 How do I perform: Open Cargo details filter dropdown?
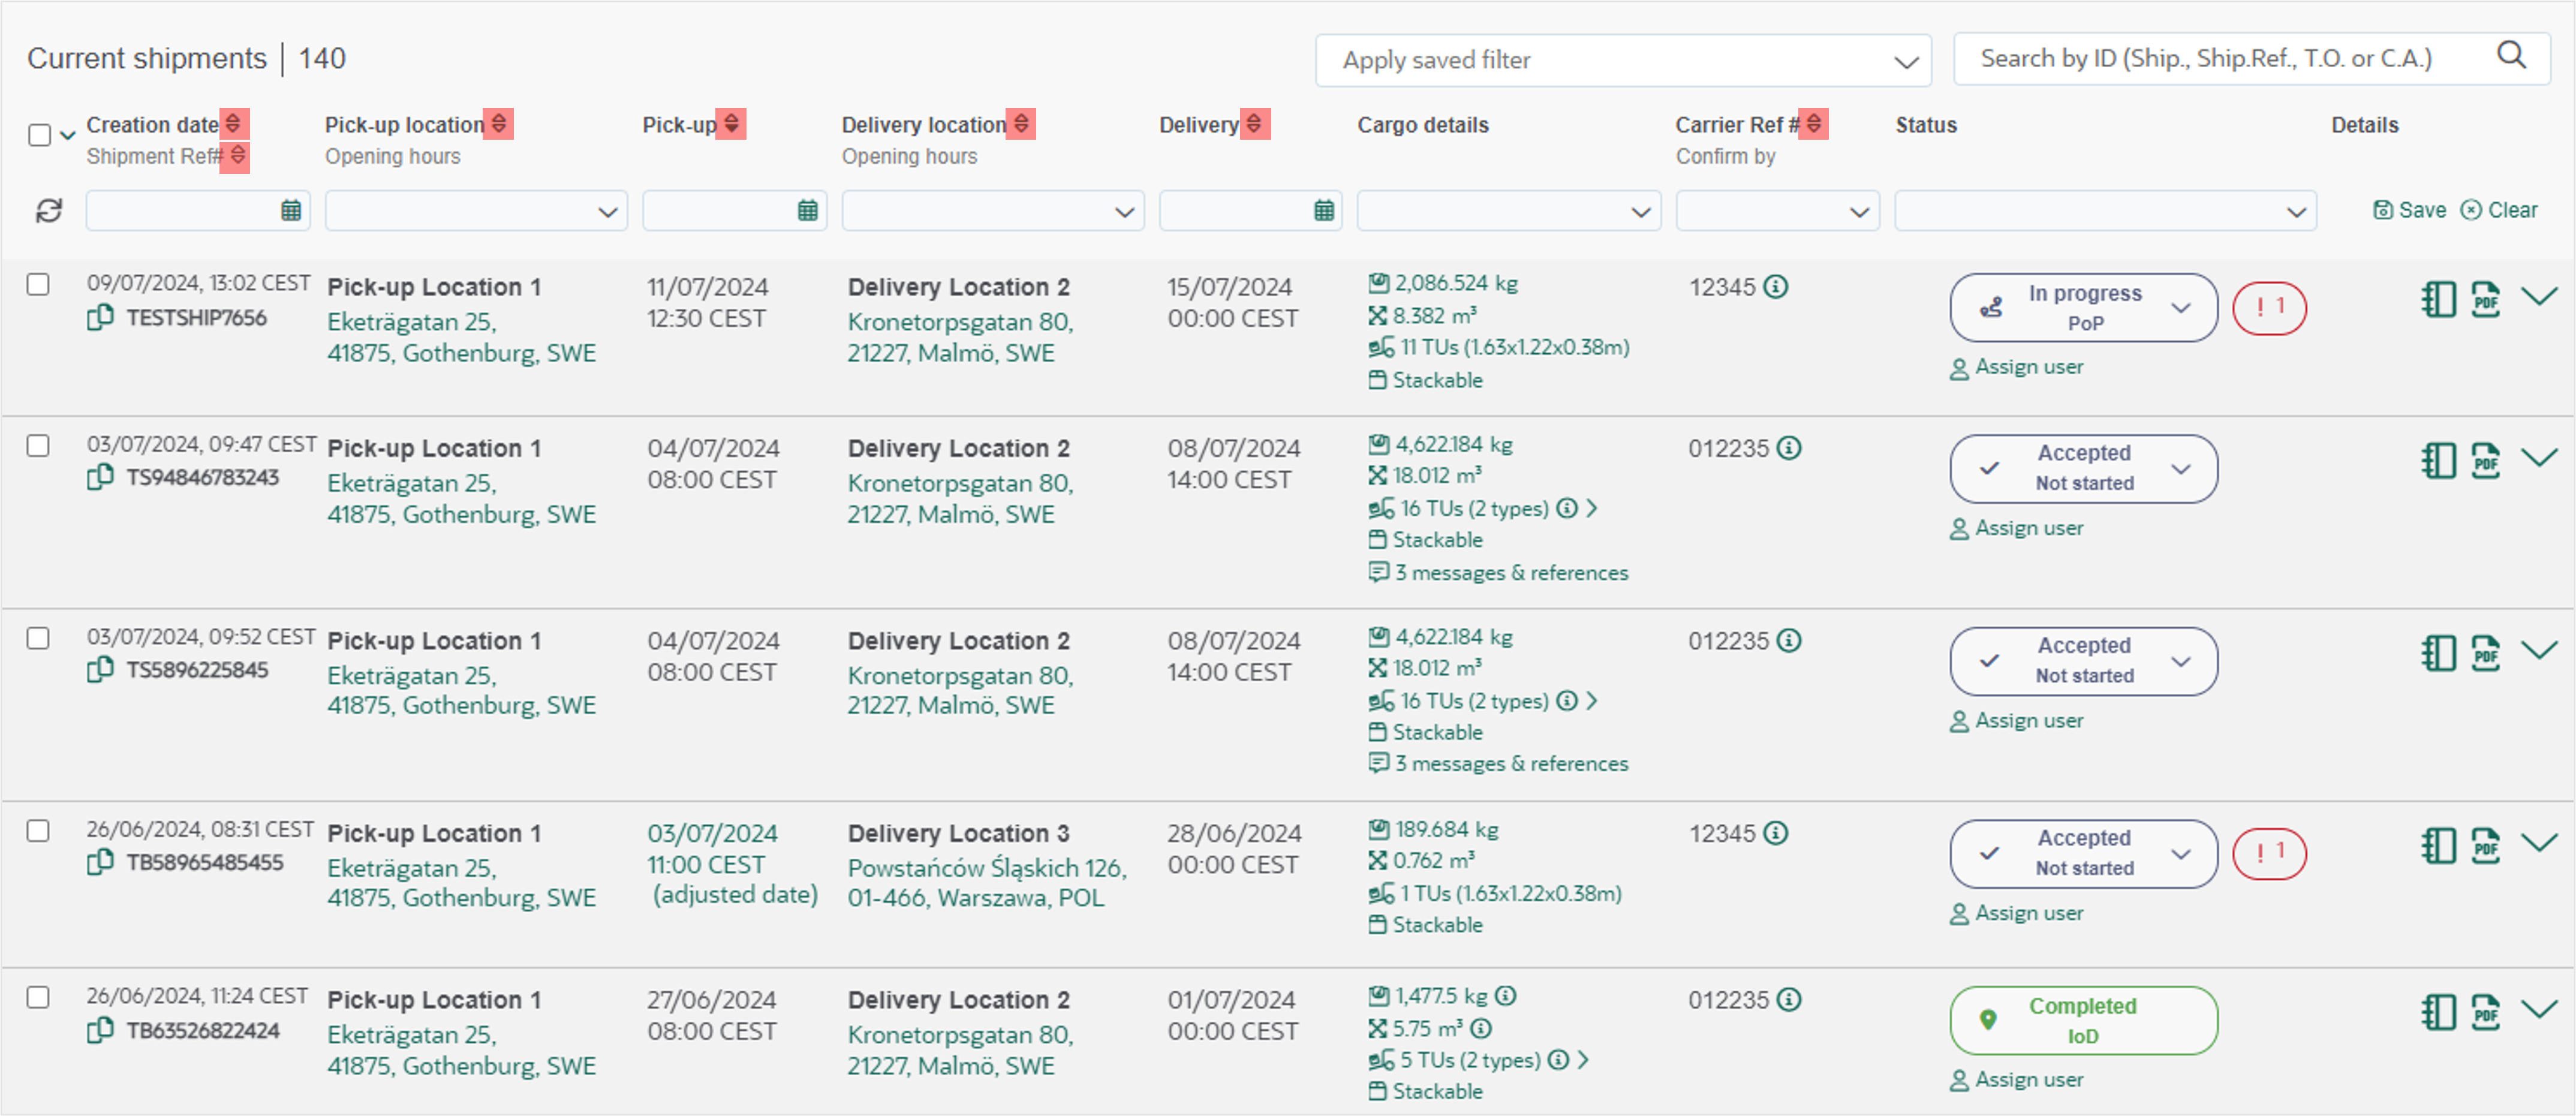[1509, 211]
